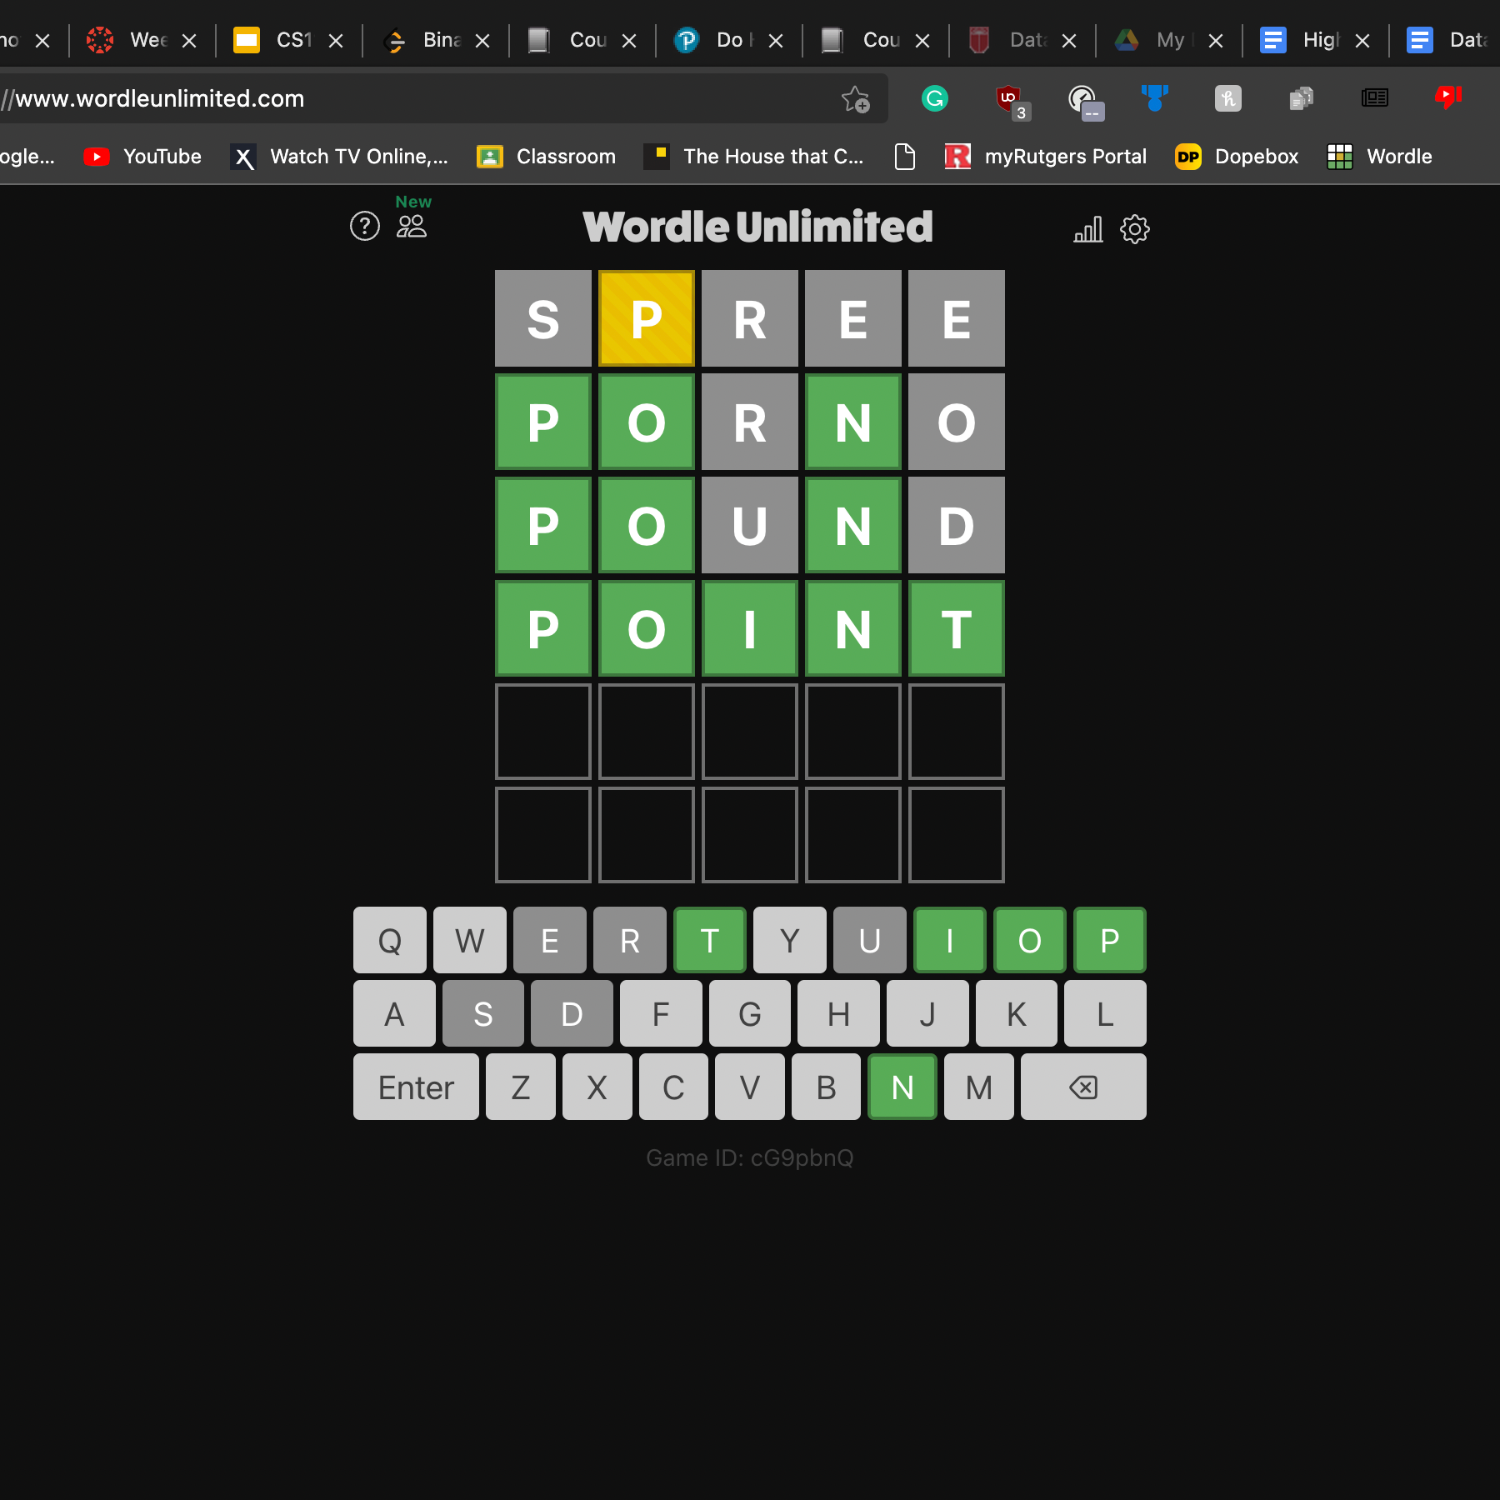Click the Y key on Wordle keyboard
Screen dimensions: 1500x1500
pyautogui.click(x=790, y=940)
